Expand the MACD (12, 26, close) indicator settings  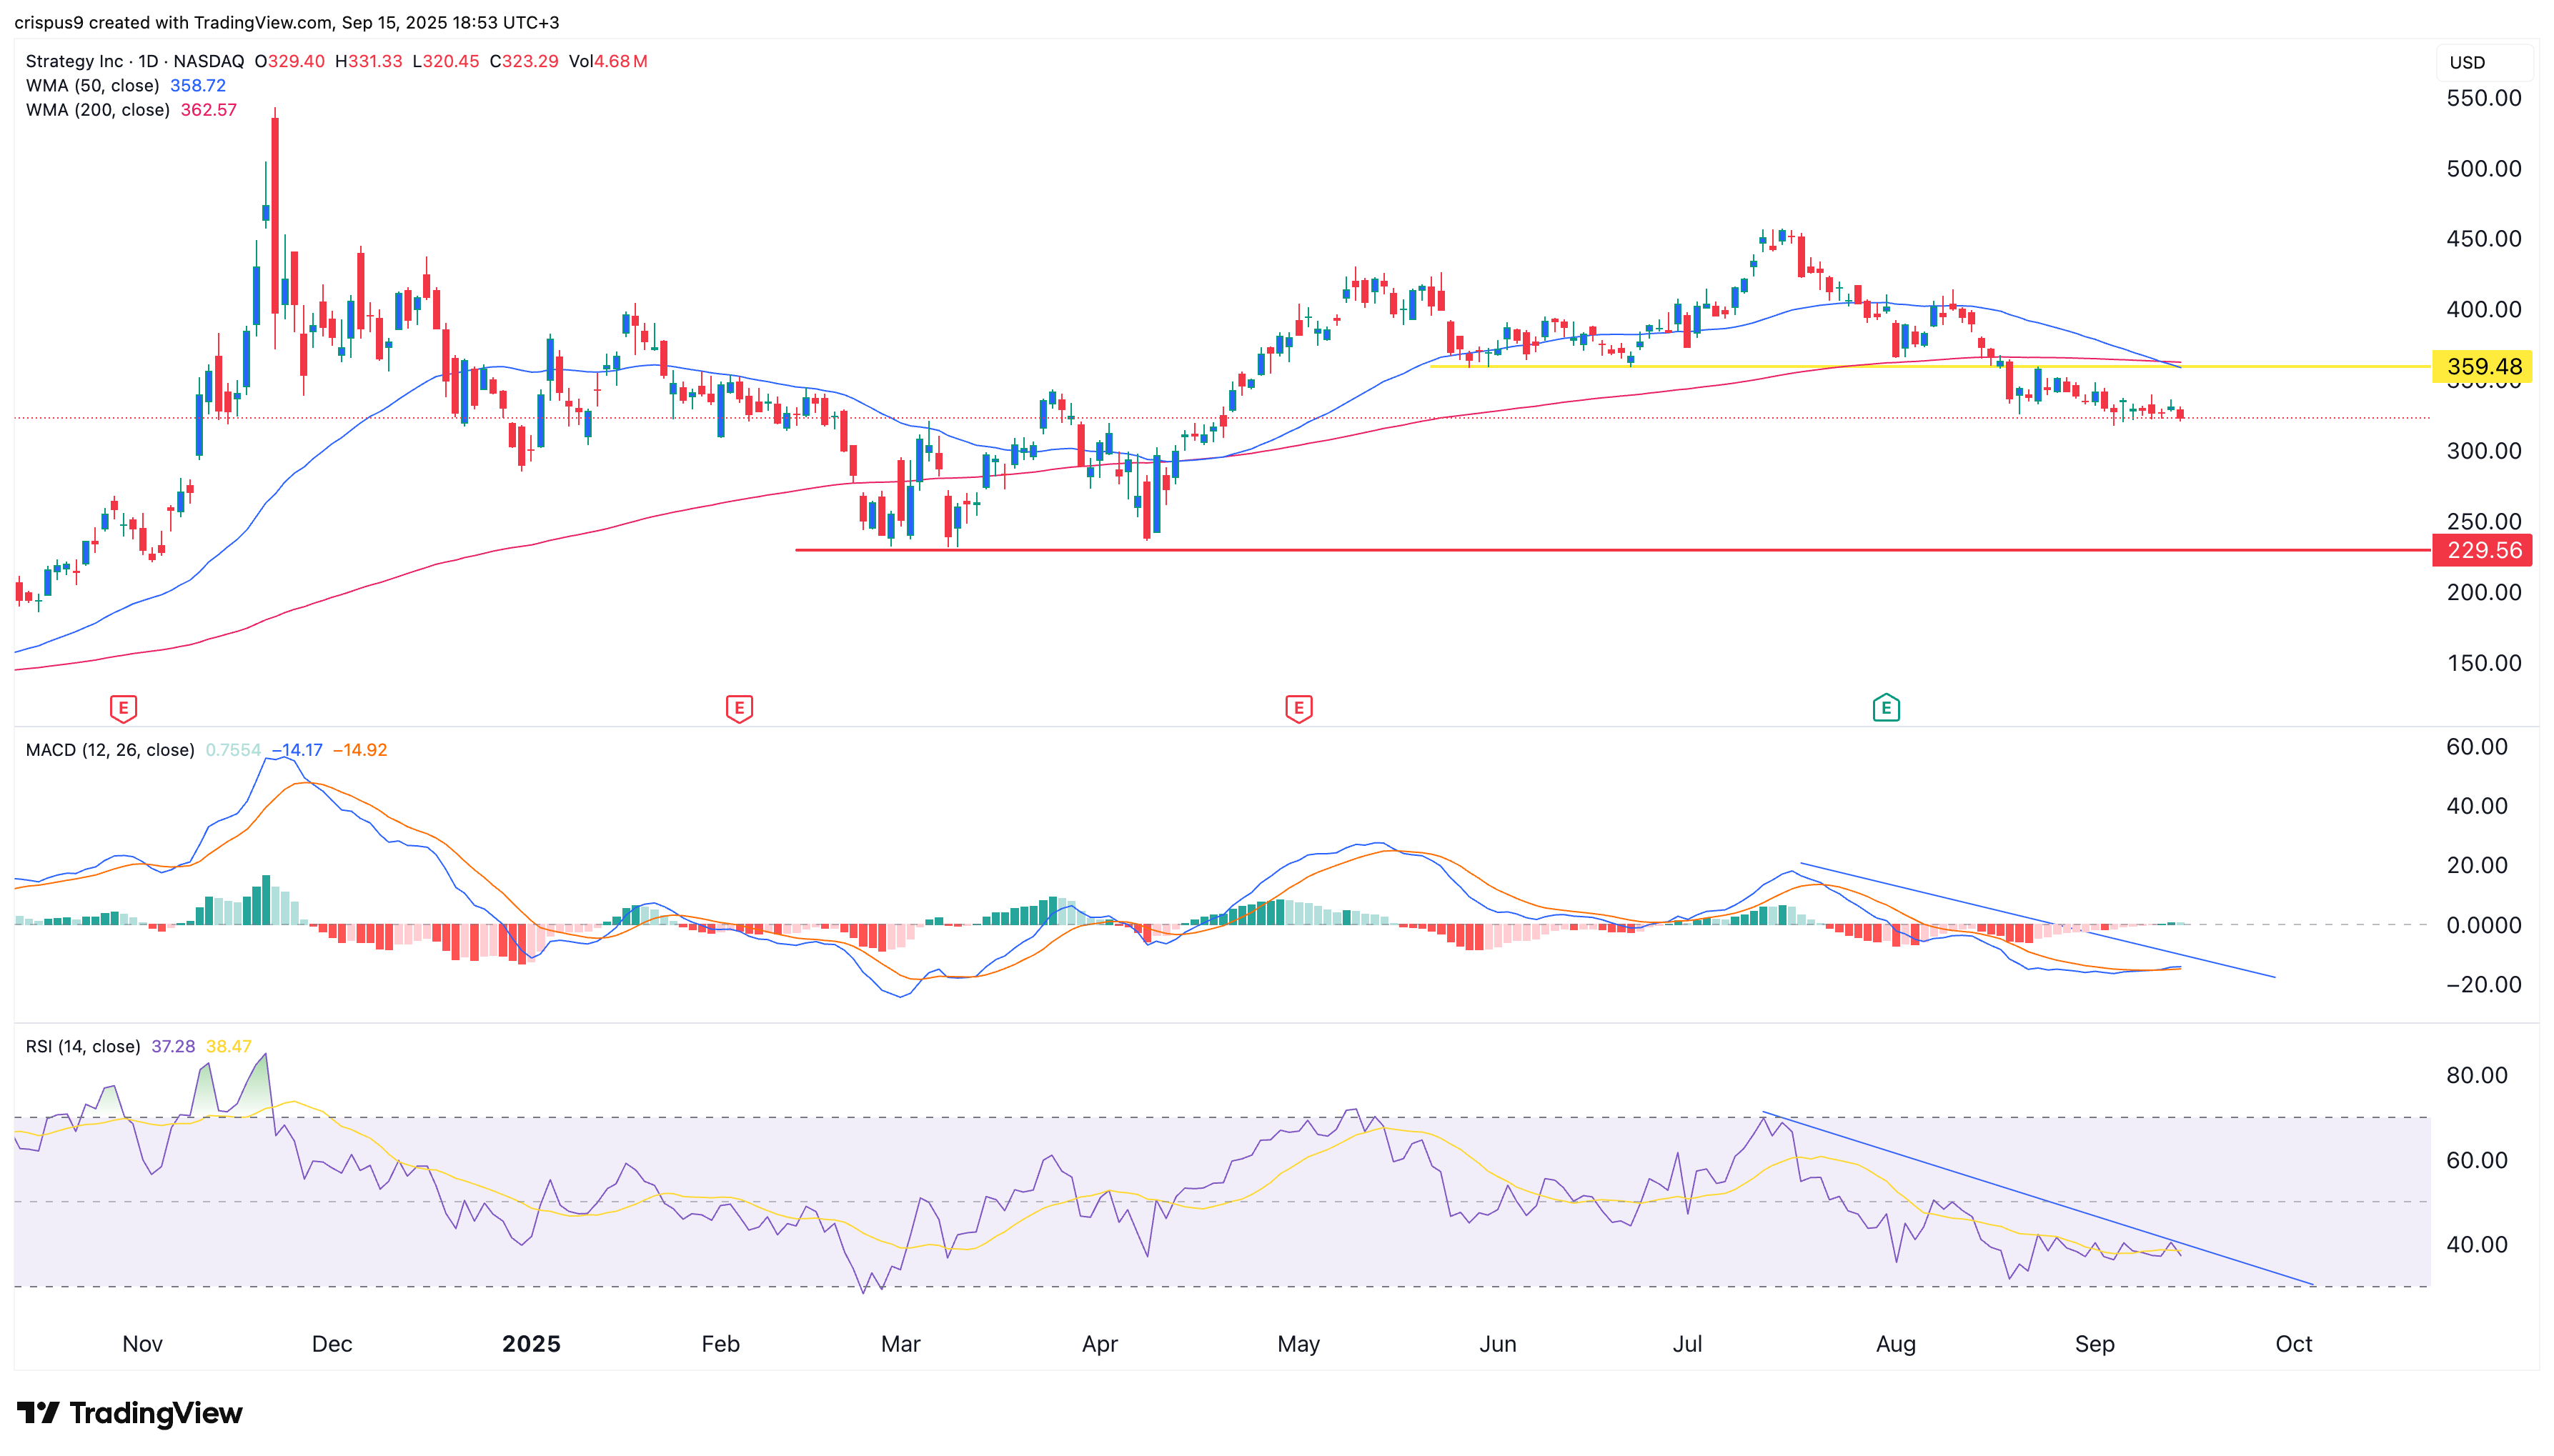click(110, 749)
